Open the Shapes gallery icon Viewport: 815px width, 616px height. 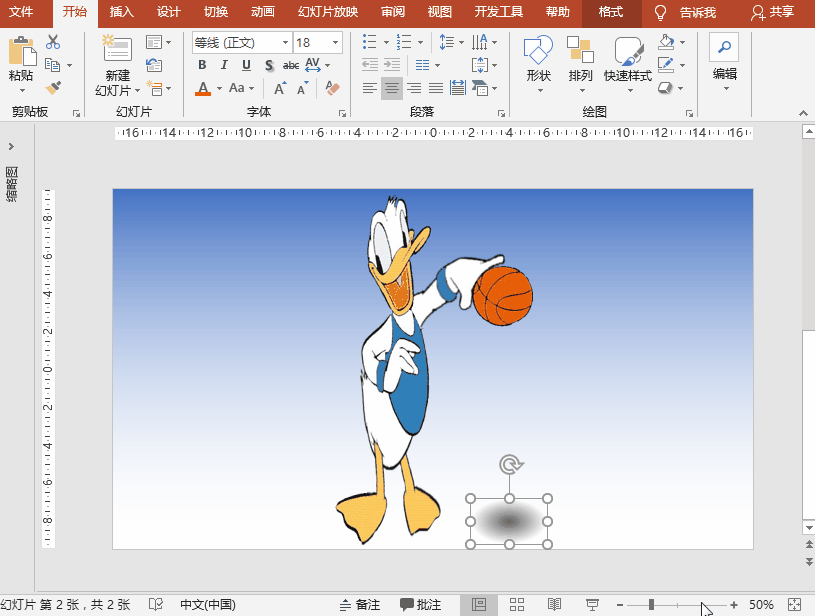point(538,50)
